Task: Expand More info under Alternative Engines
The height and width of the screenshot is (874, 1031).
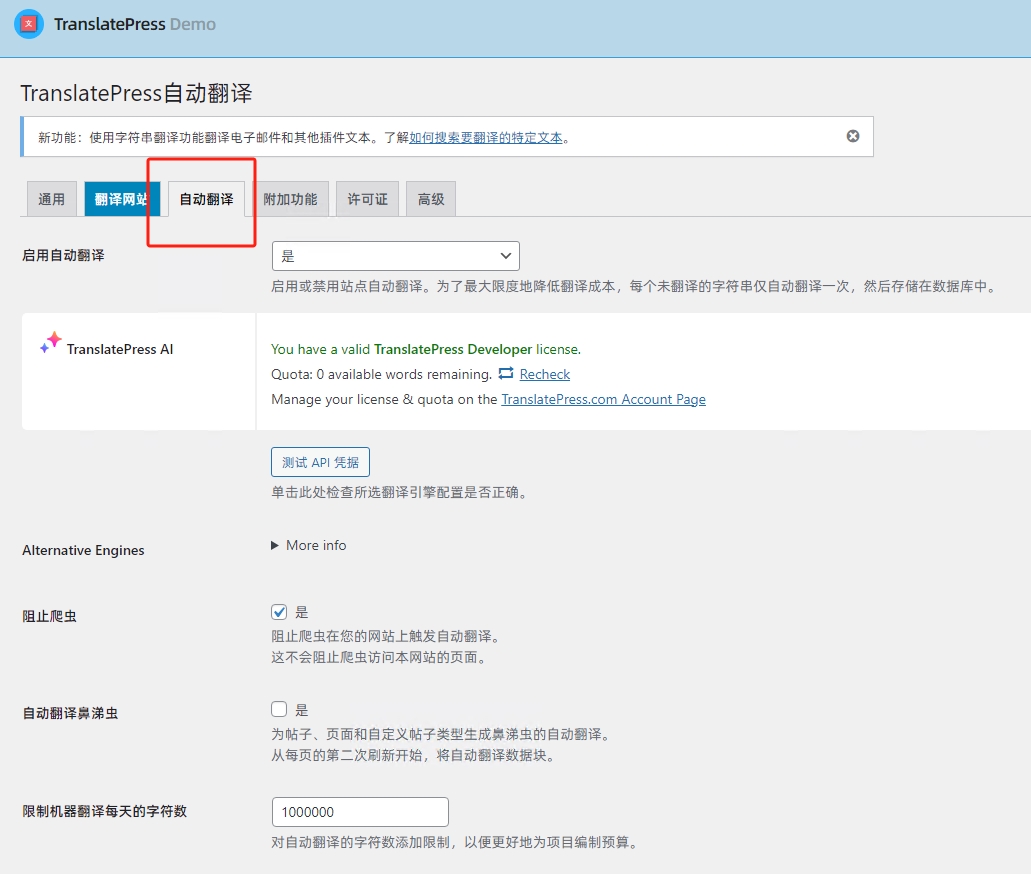Action: (x=309, y=545)
